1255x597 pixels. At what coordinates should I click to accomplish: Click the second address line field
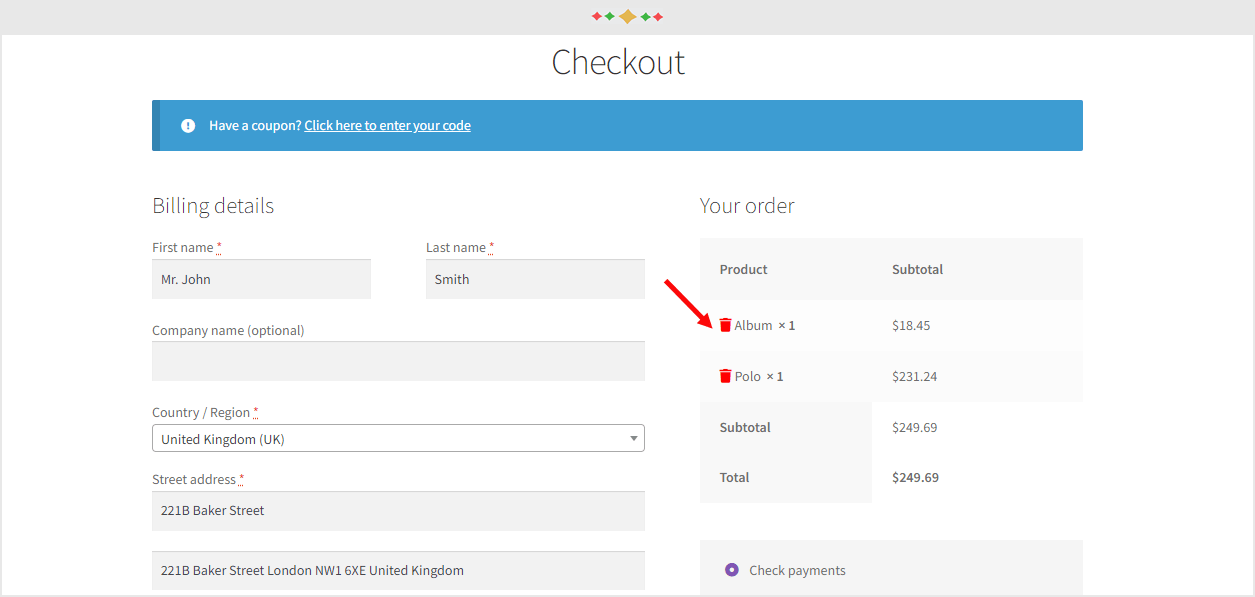click(398, 571)
